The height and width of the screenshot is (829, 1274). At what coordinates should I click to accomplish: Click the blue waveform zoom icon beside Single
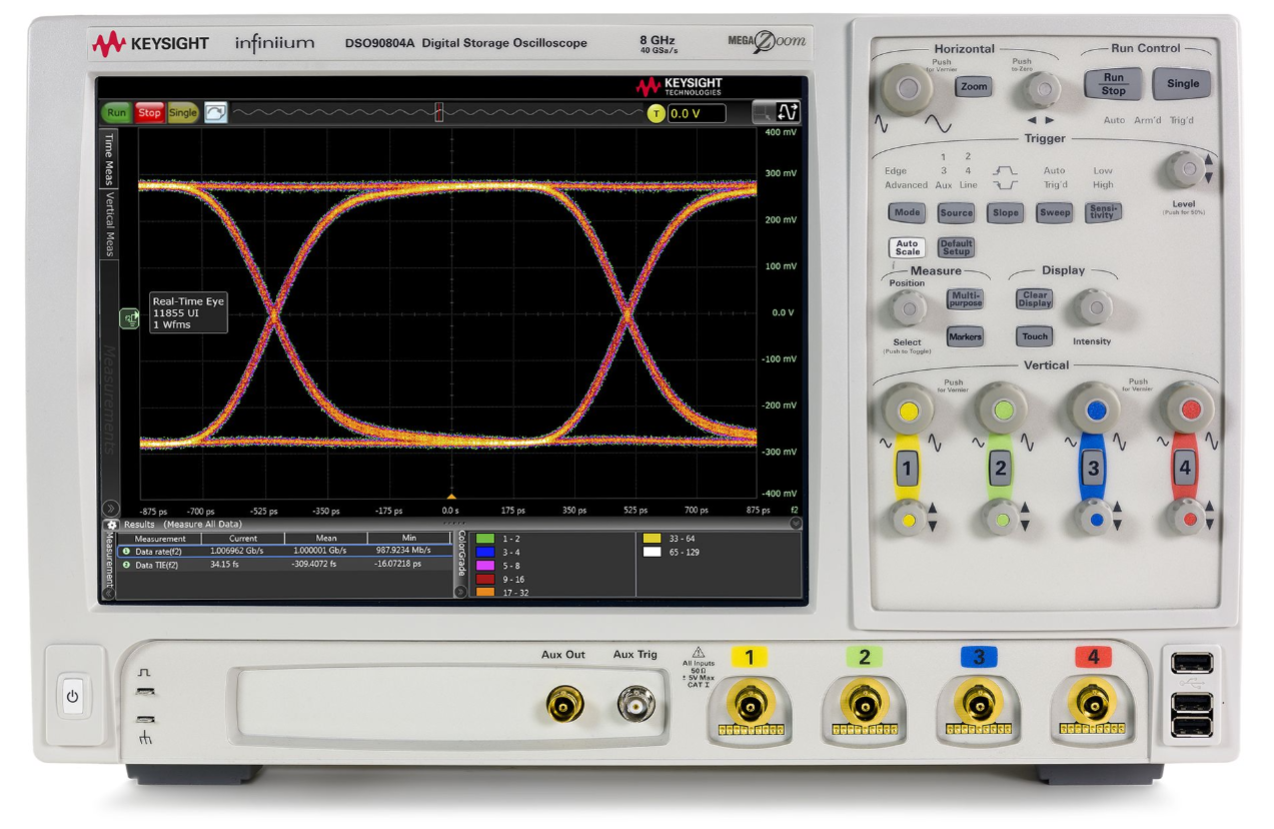pyautogui.click(x=213, y=112)
